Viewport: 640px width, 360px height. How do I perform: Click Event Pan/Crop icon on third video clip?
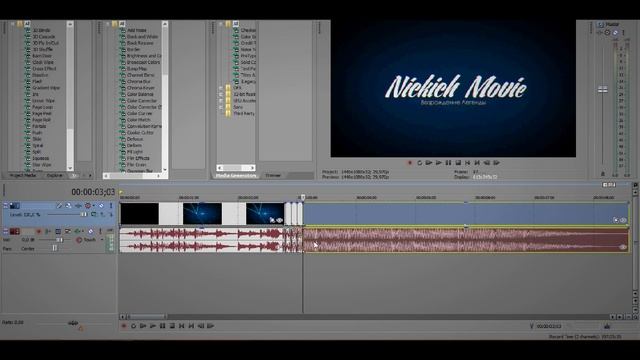click(x=272, y=220)
